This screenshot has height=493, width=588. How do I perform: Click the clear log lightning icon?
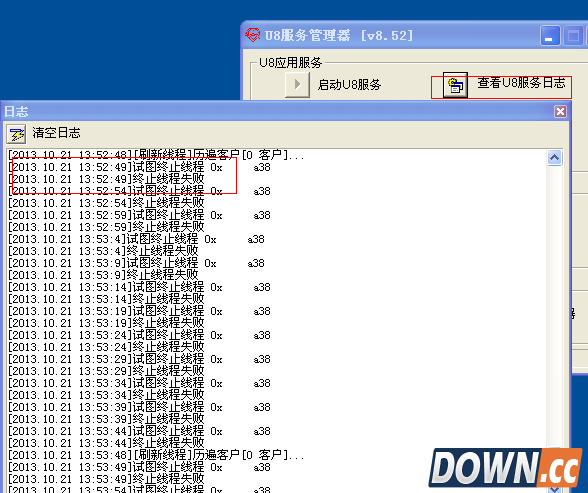(x=16, y=134)
